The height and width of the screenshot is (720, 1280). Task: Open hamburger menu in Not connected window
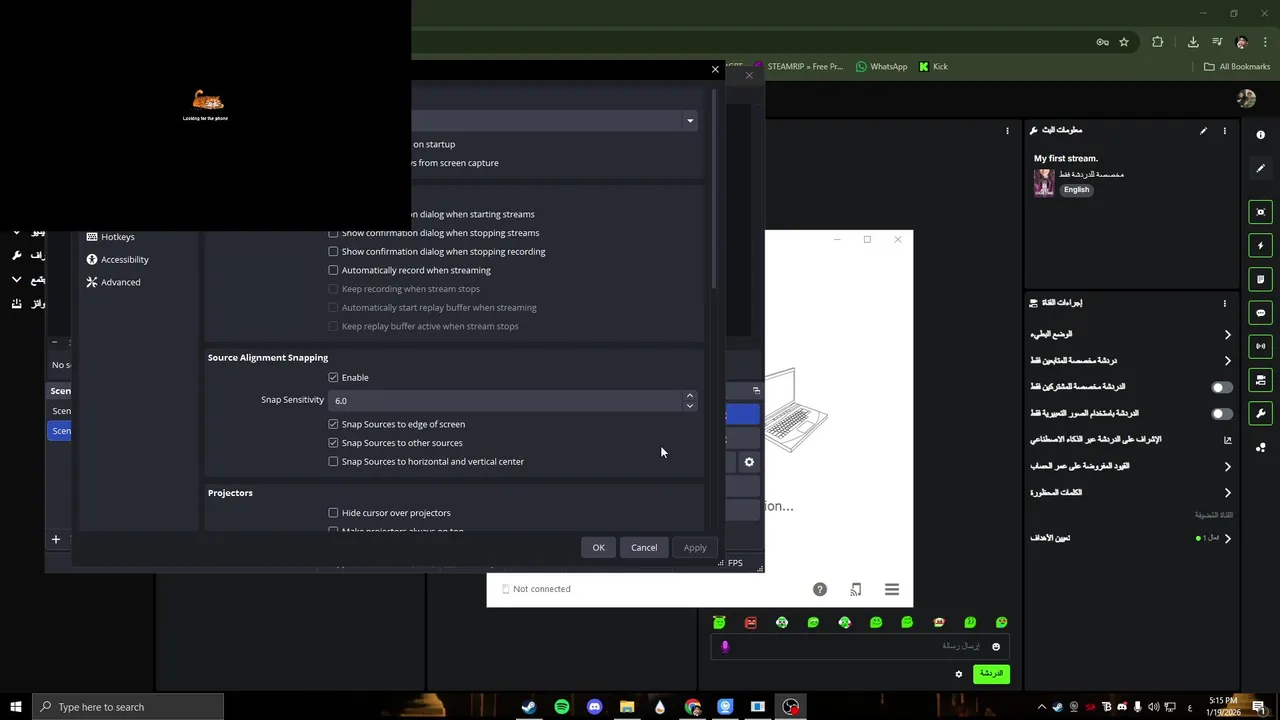892,590
